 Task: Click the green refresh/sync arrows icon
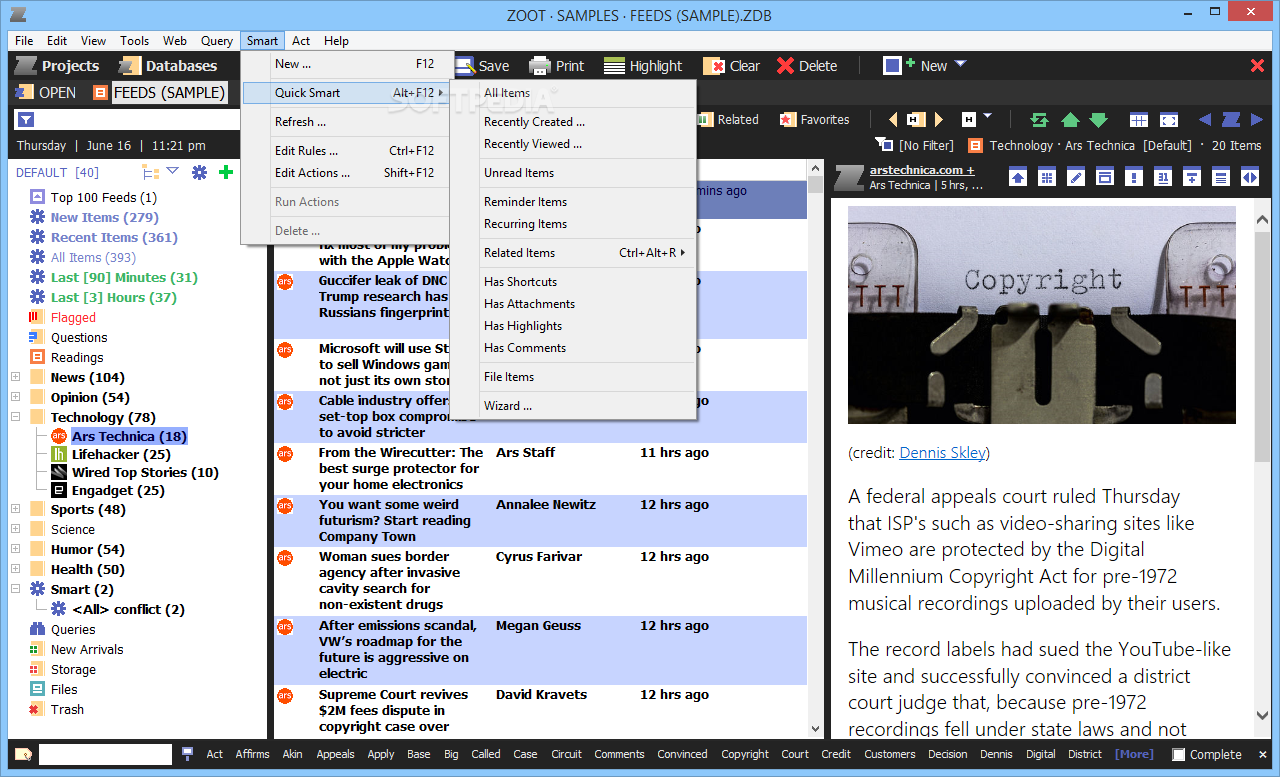pyautogui.click(x=1040, y=120)
